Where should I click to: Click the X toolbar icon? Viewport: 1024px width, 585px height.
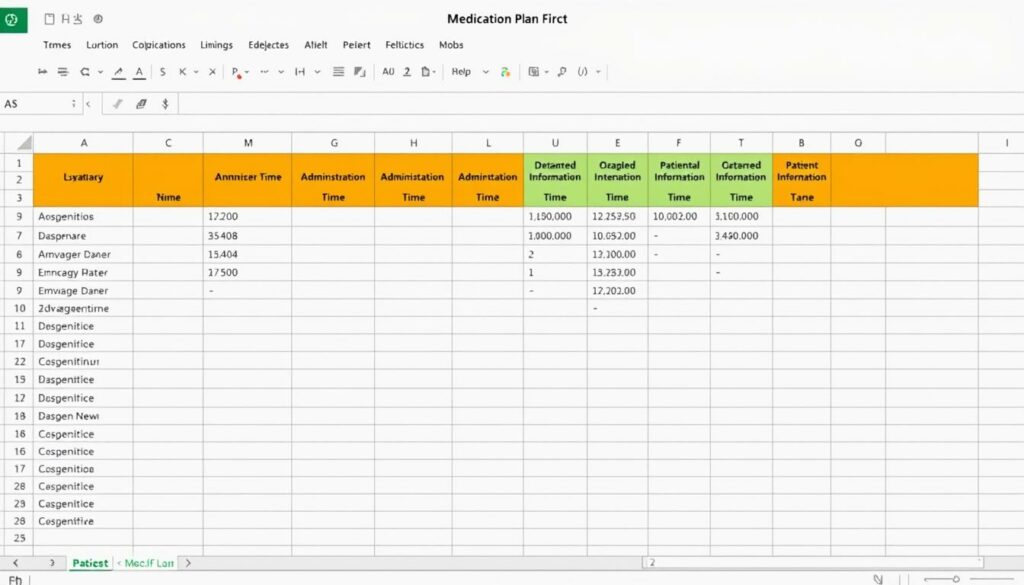click(x=212, y=72)
